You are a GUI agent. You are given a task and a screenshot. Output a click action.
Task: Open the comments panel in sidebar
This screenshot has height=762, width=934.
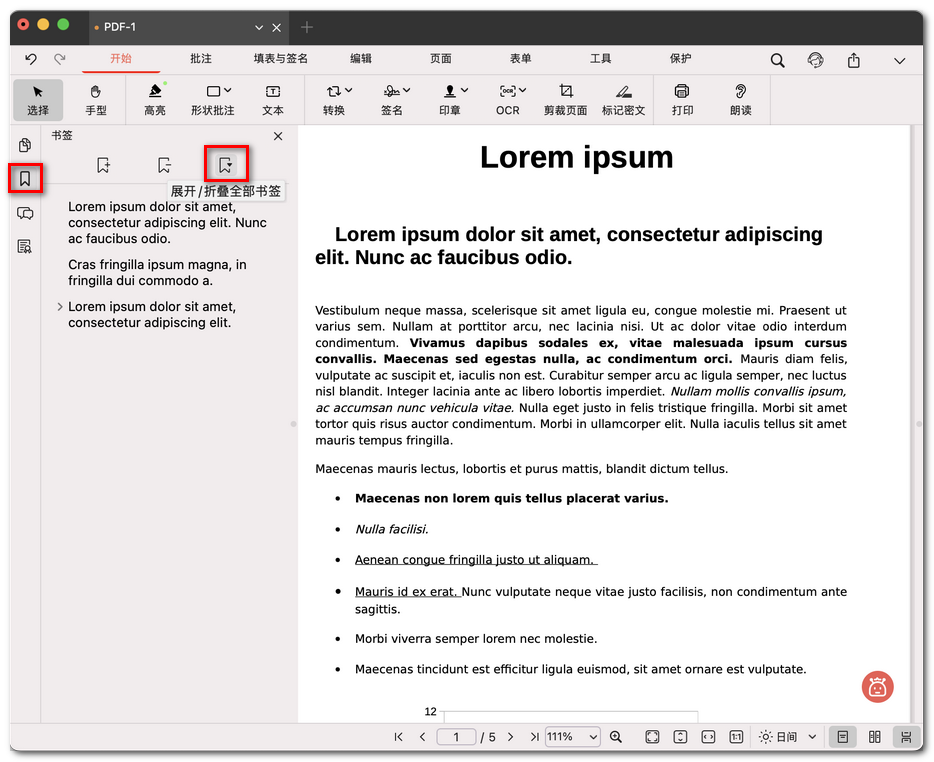[25, 213]
